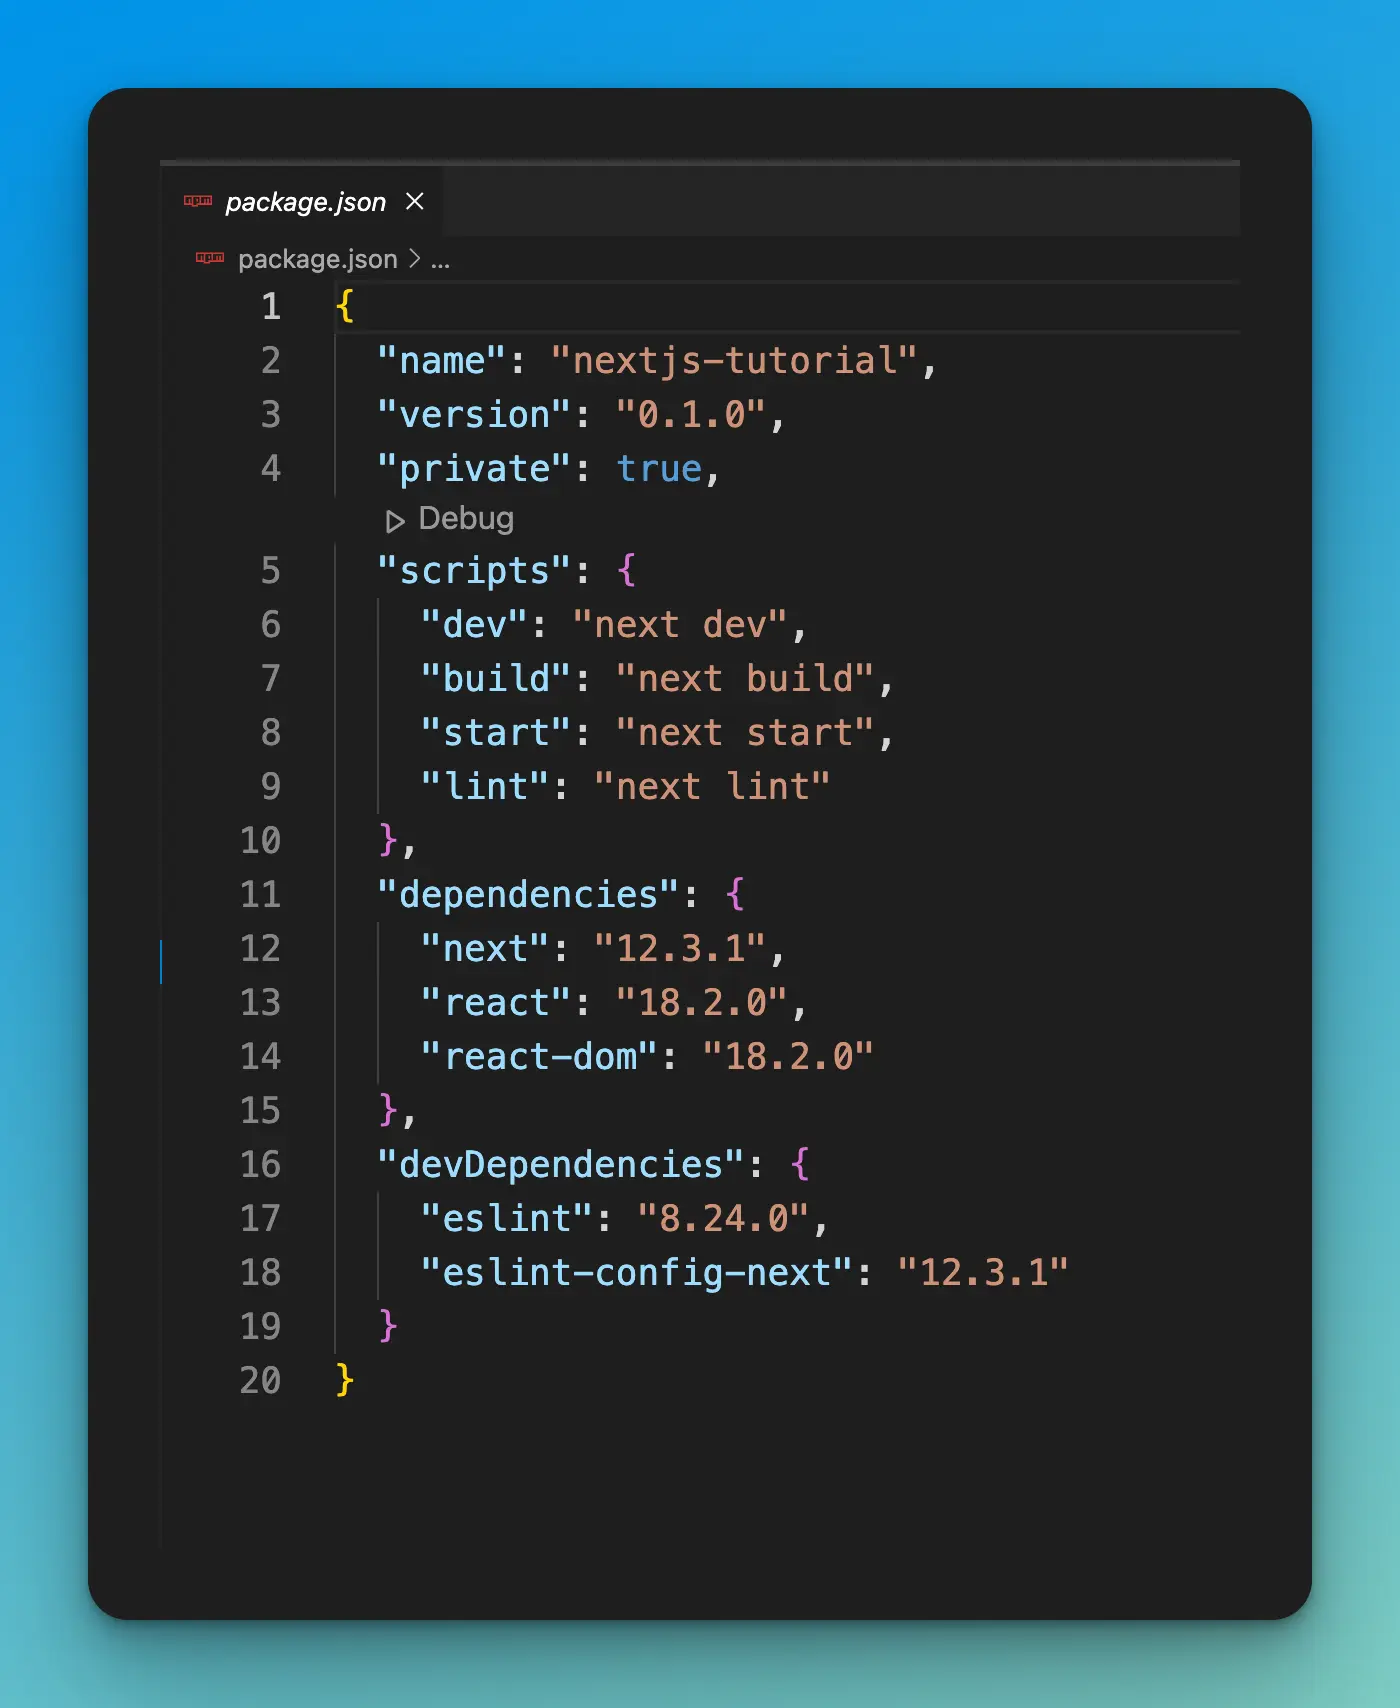Click the pink opening brace after devDependencies
This screenshot has width=1400, height=1708.
(800, 1165)
